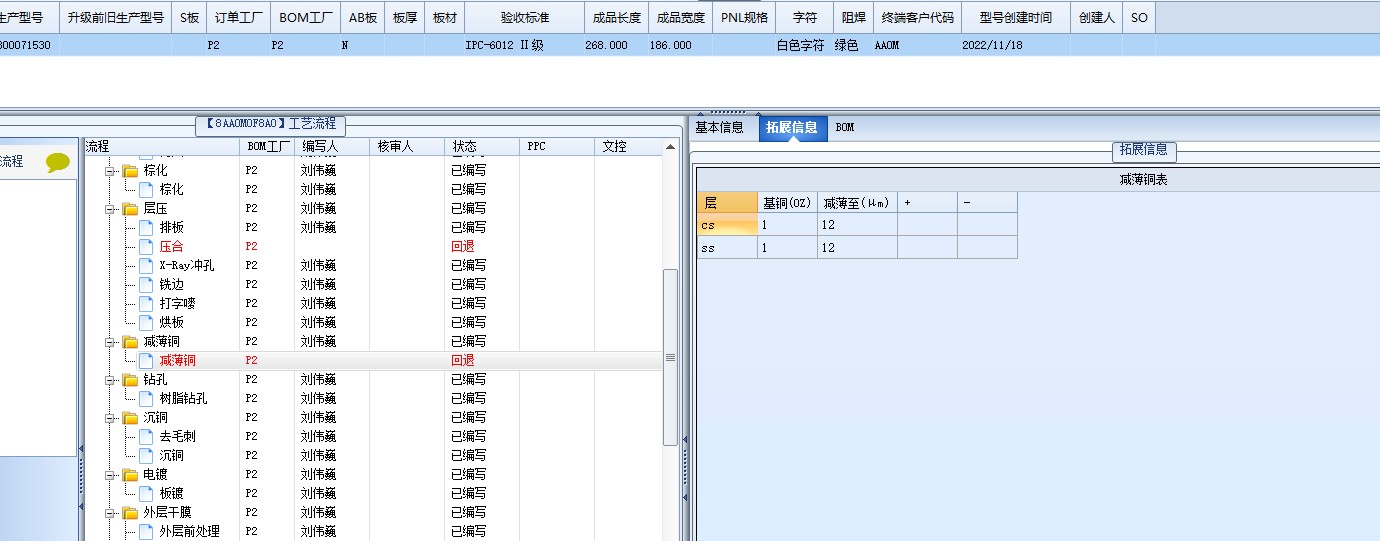Click the document icon of 沉铜 sub-step
This screenshot has width=1380, height=541.
pos(146,456)
